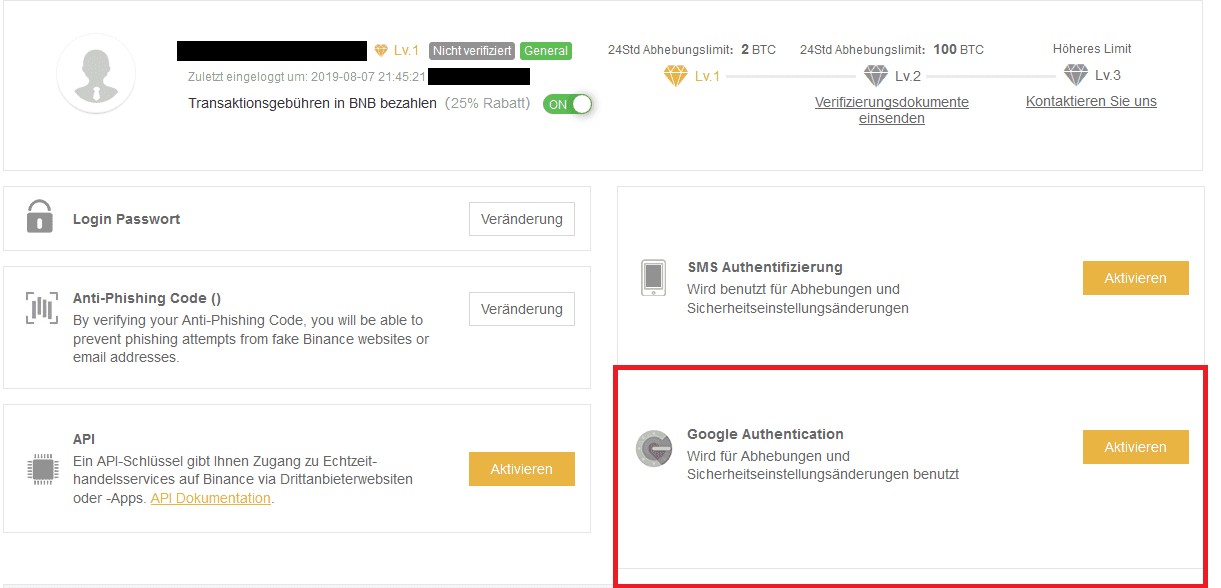Viewport: 1221px width, 588px height.
Task: Click the Login Passwort padlock icon
Action: [x=39, y=217]
